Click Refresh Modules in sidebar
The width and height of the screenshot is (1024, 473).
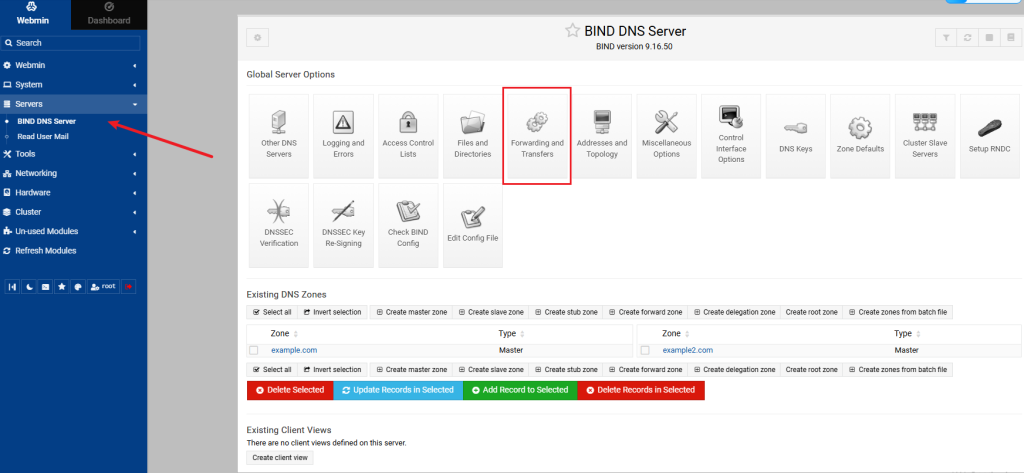click(x=46, y=251)
